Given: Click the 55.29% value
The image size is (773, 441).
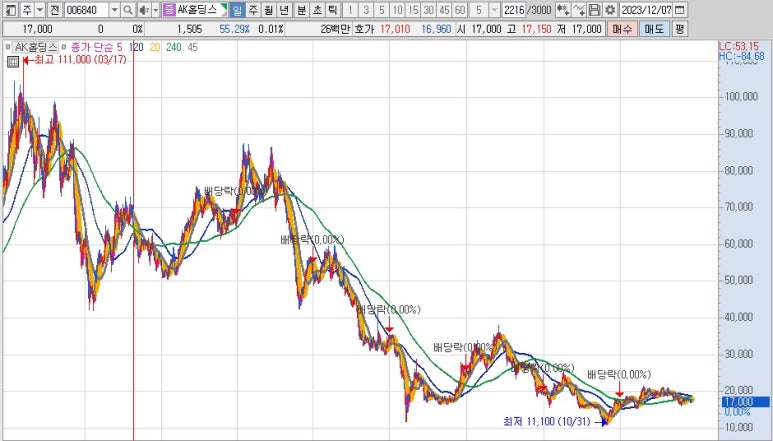Looking at the screenshot, I should pyautogui.click(x=234, y=29).
